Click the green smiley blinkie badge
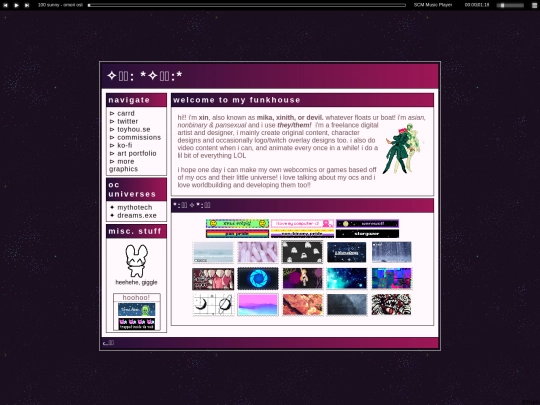This screenshot has width=540, height=405. point(237,224)
